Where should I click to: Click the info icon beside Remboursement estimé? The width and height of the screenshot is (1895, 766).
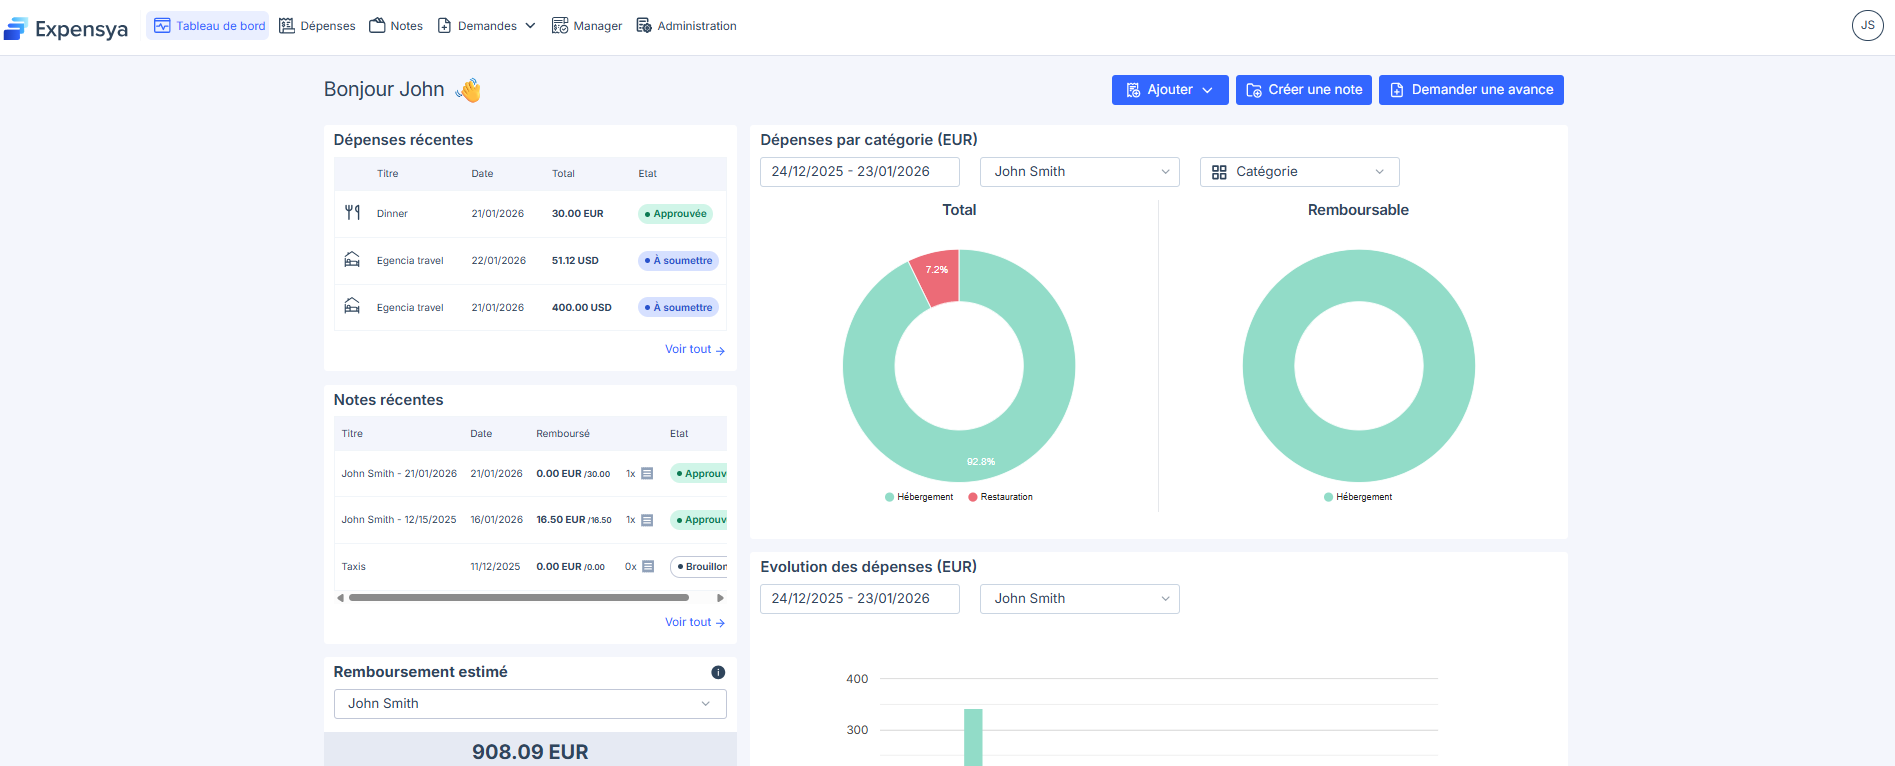pos(717,673)
